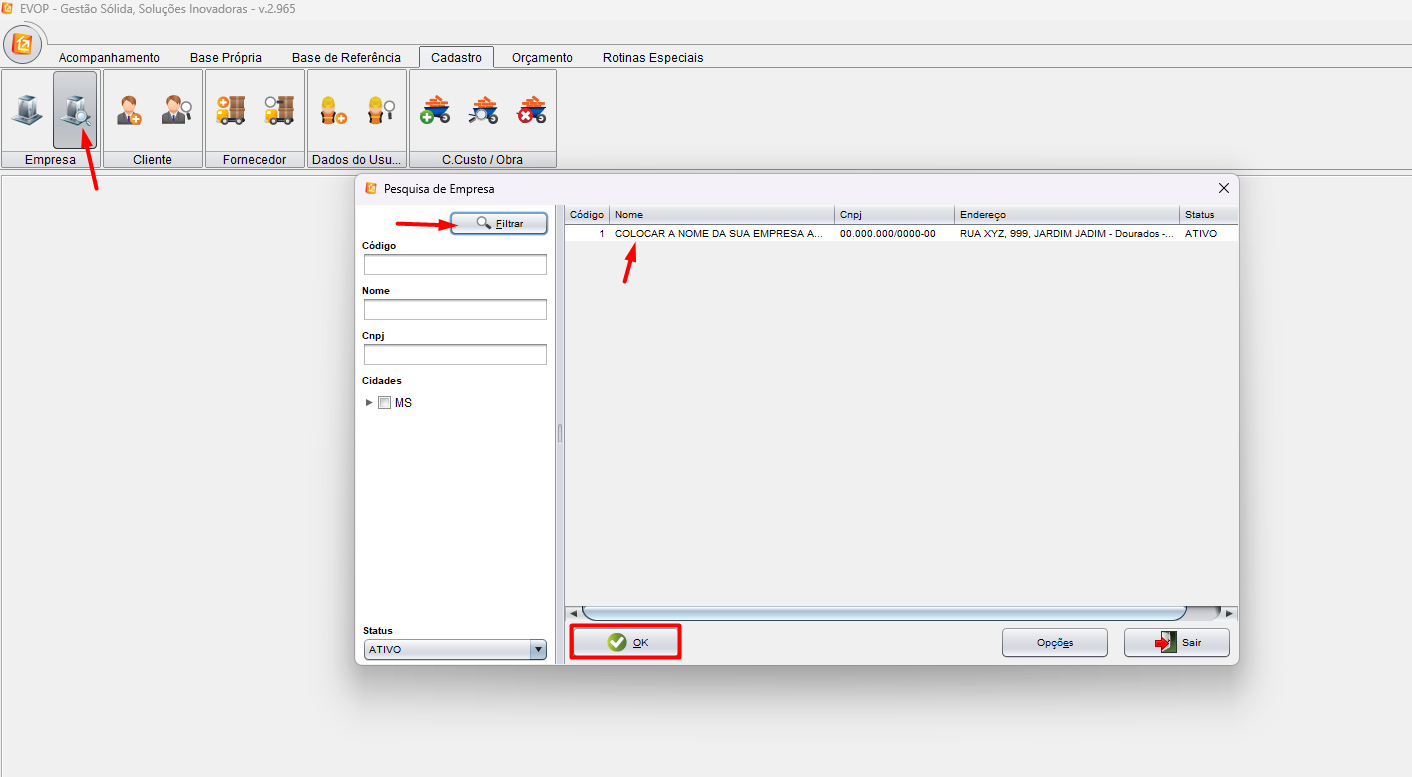Click delete cost center wheelbarrow icon
Image resolution: width=1412 pixels, height=777 pixels.
tap(531, 110)
